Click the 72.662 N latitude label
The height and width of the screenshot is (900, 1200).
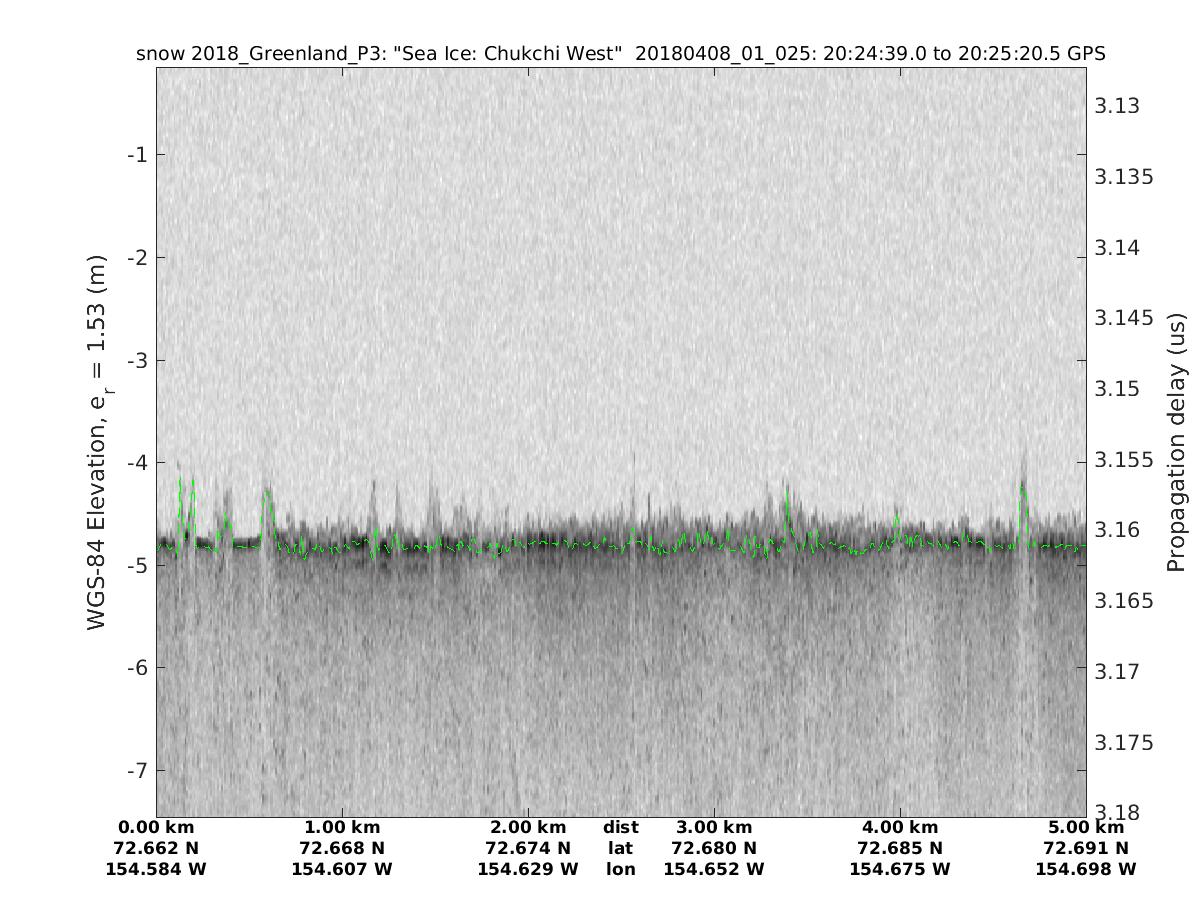point(156,848)
